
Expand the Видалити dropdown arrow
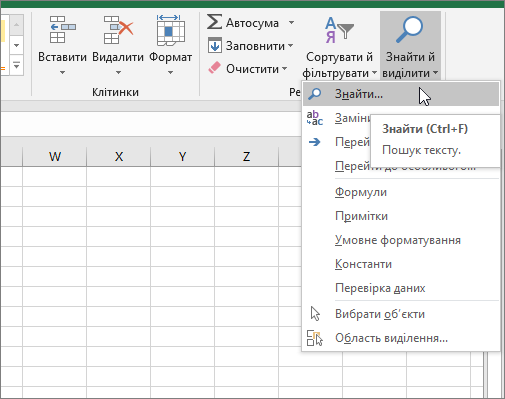coord(118,72)
